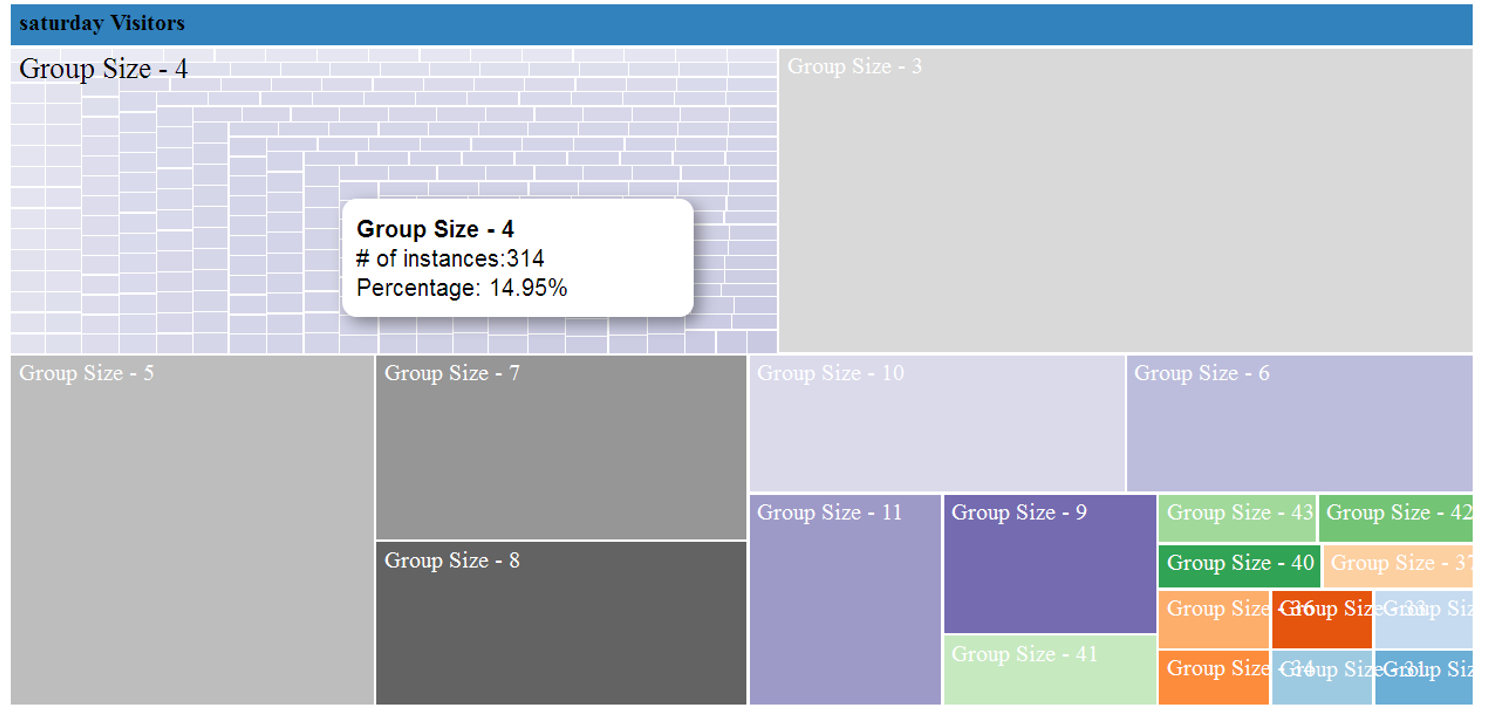
Task: Click the Group Size - 42 green block
Action: (x=1395, y=519)
